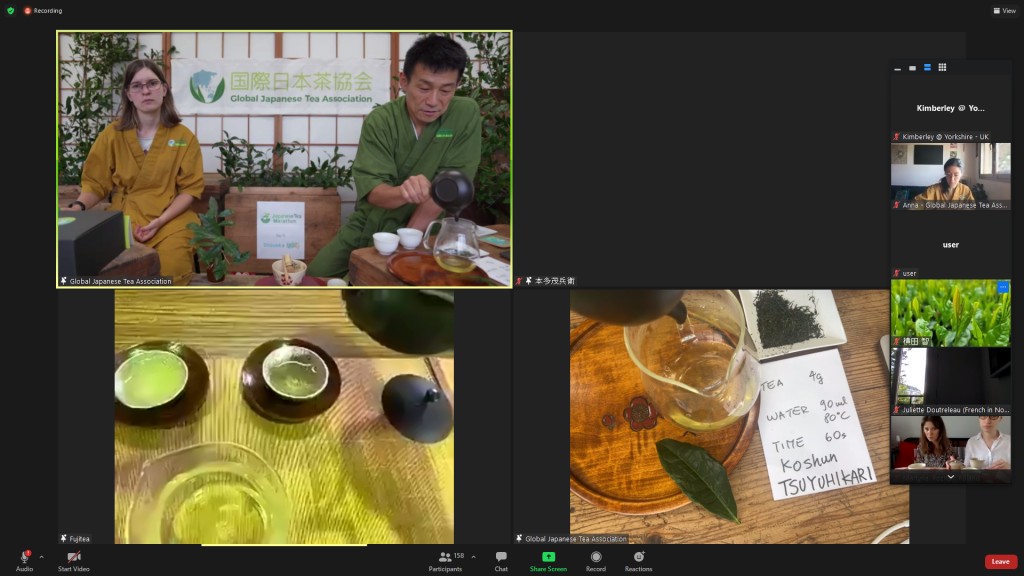Click the green encryption shield icon
Screen dimensions: 1024x576
11,11
